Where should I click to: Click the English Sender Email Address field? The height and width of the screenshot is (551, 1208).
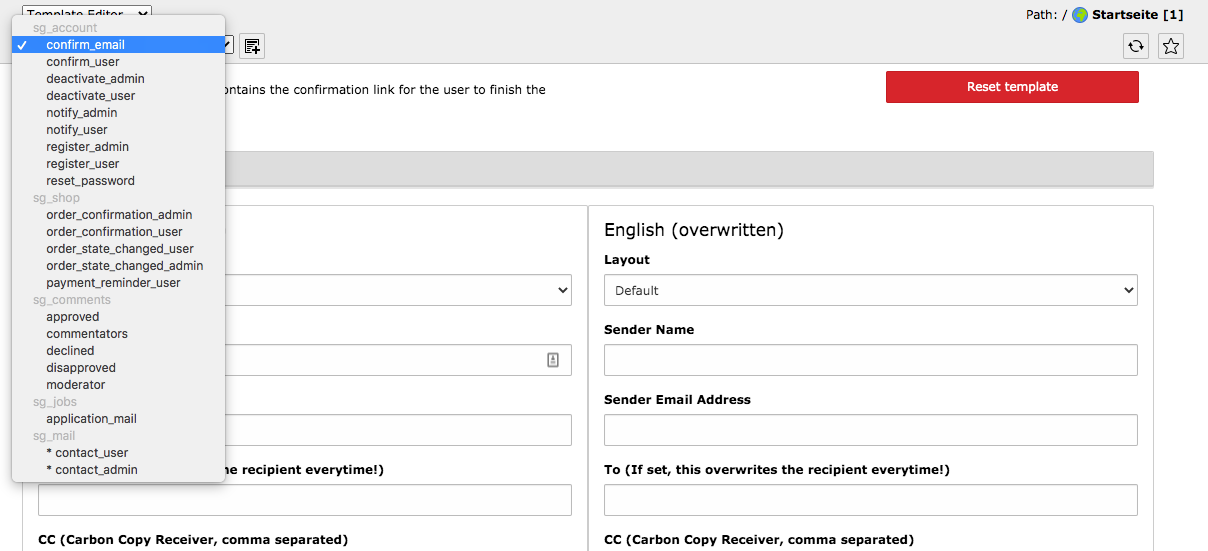click(871, 430)
